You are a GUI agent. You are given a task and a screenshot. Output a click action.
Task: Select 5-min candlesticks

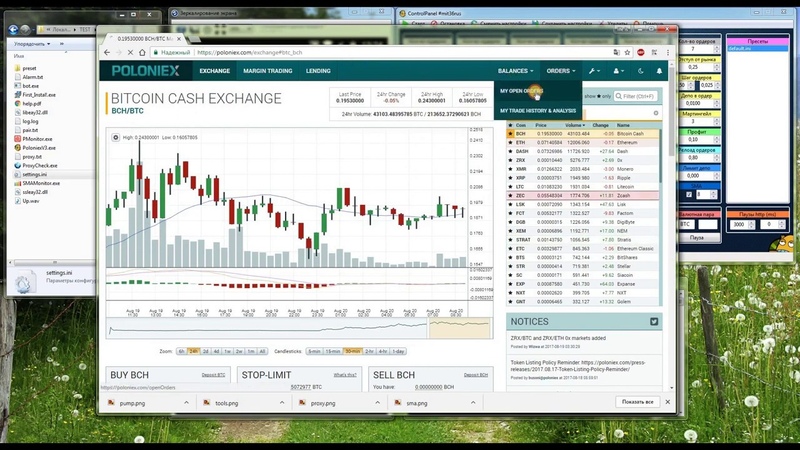(314, 352)
